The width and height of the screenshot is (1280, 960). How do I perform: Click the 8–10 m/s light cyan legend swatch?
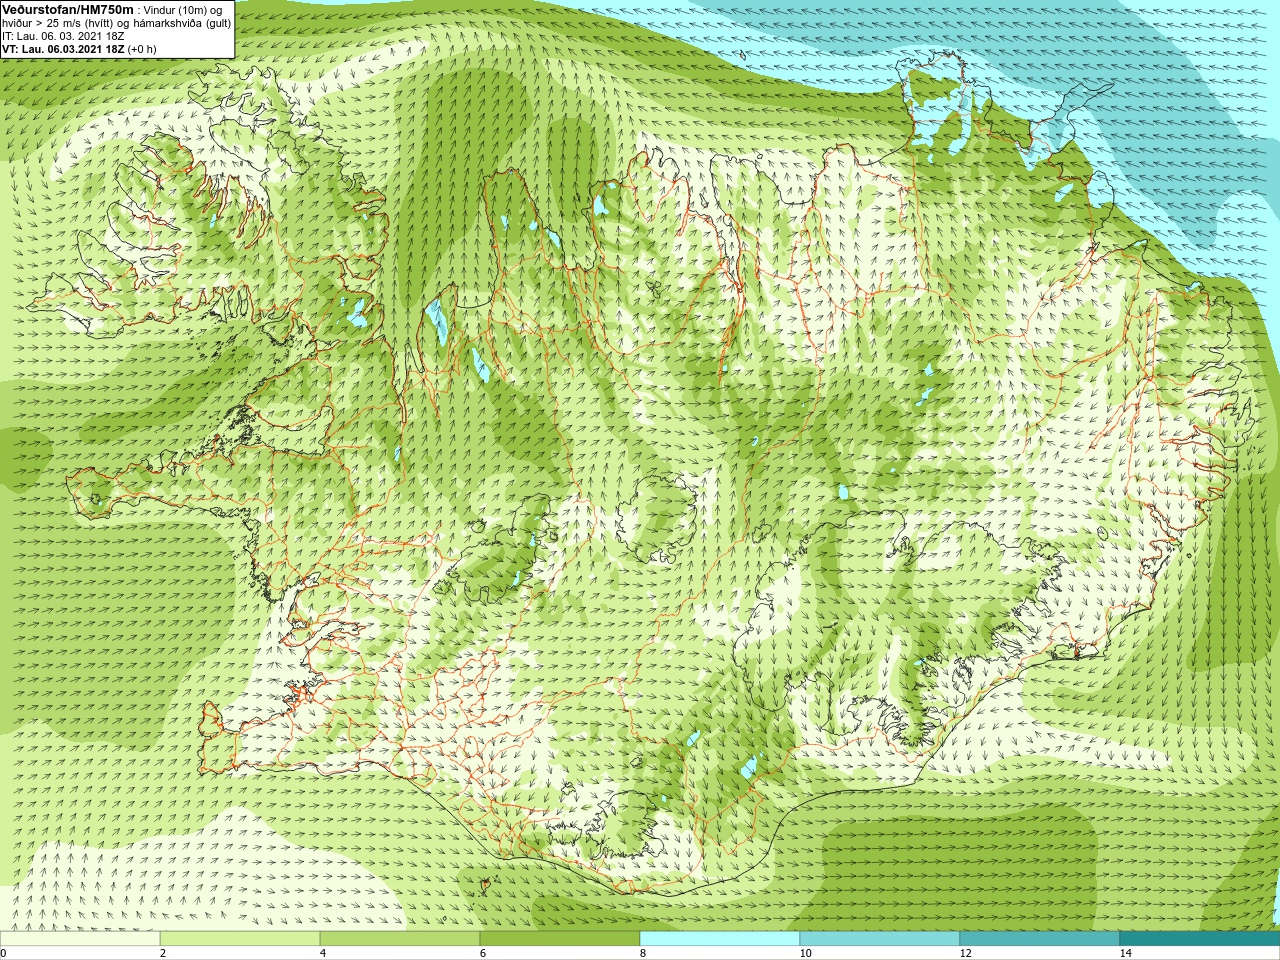point(720,939)
